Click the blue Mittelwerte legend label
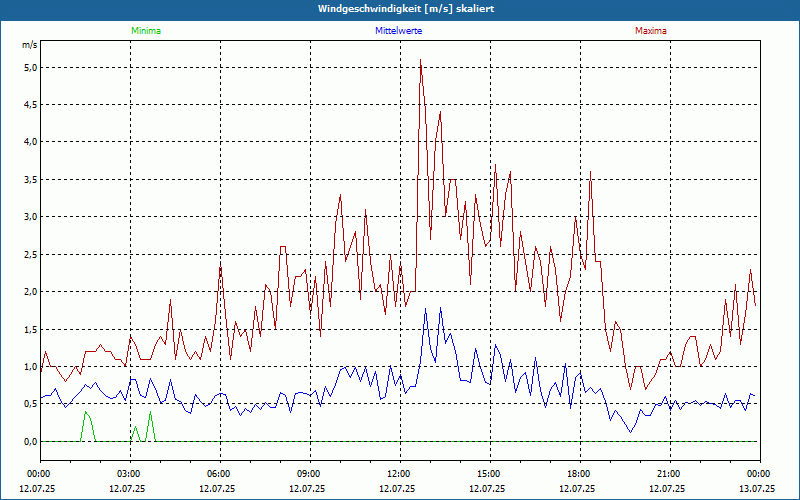This screenshot has height=500, width=800. click(398, 31)
